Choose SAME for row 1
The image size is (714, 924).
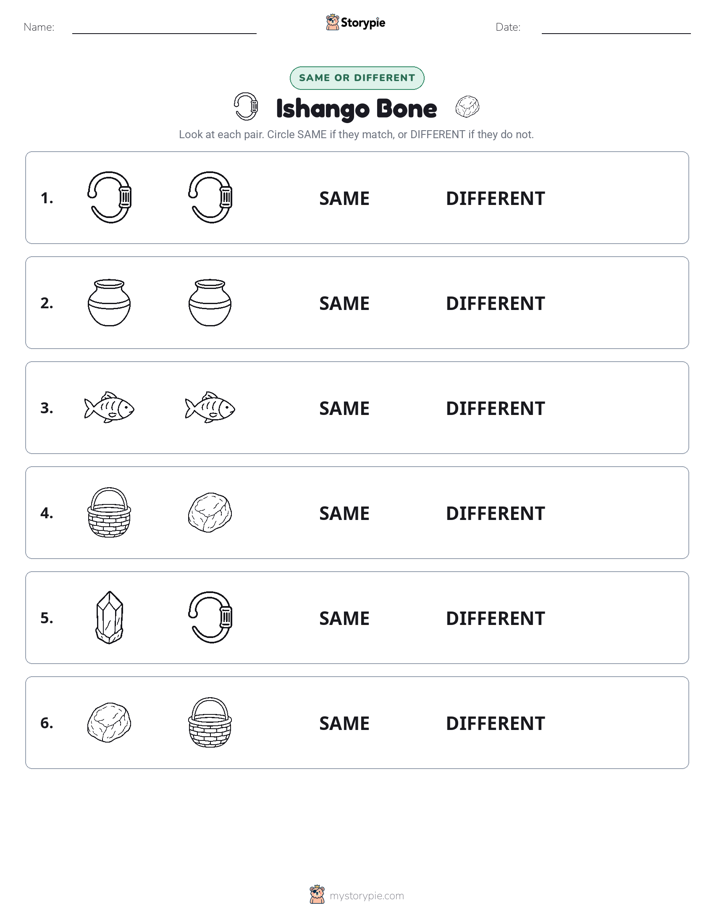click(x=344, y=199)
